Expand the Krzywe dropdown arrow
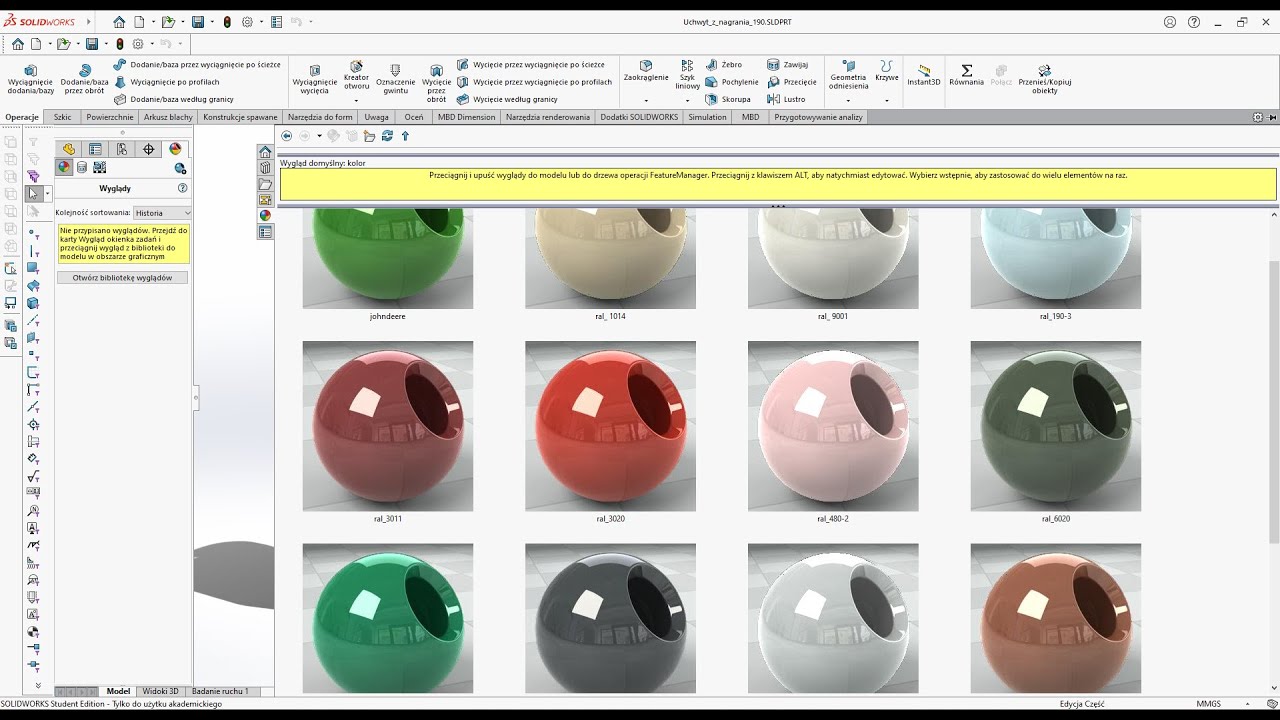This screenshot has height=720, width=1280. tap(886, 101)
